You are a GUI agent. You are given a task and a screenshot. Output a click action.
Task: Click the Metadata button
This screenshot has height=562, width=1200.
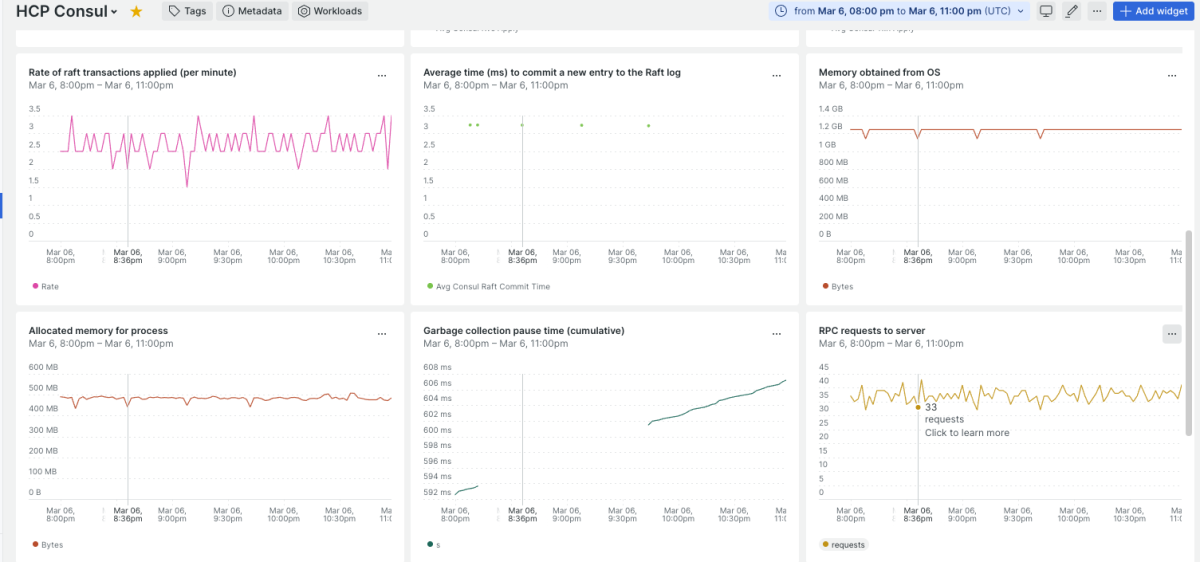[252, 11]
